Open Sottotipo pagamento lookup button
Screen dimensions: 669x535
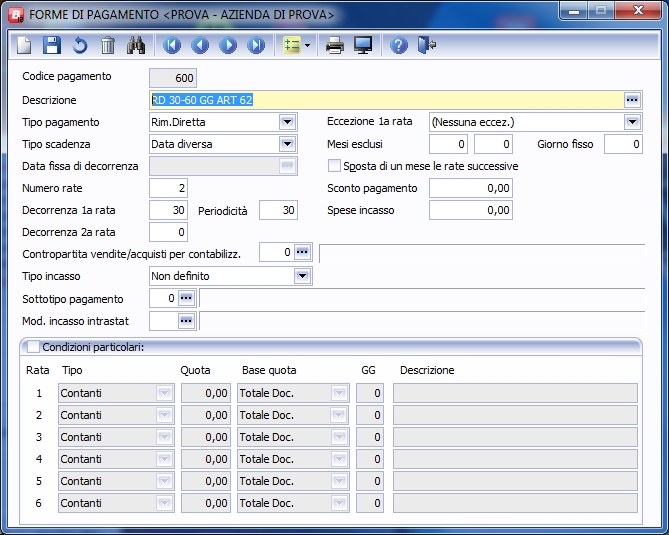pos(187,298)
